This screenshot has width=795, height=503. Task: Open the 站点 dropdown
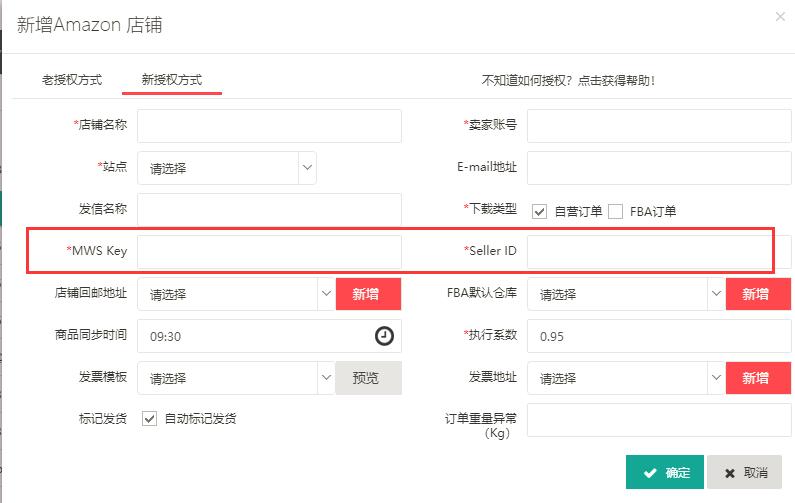click(227, 168)
